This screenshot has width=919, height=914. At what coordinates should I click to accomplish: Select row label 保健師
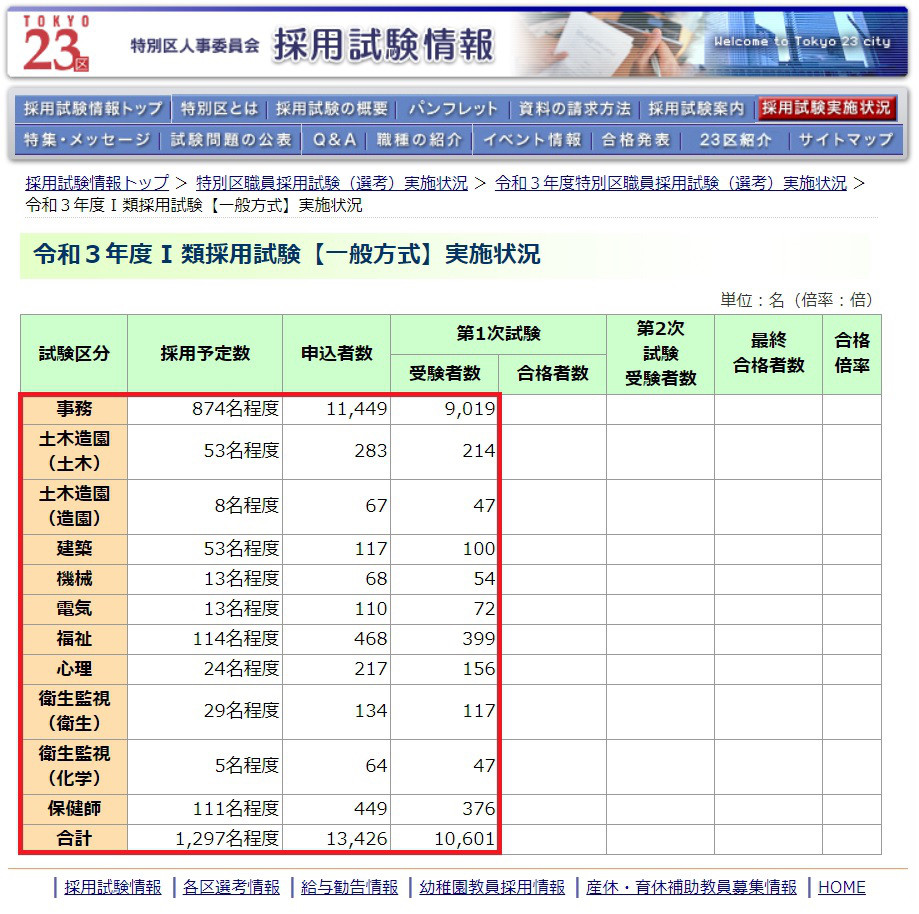tap(74, 809)
